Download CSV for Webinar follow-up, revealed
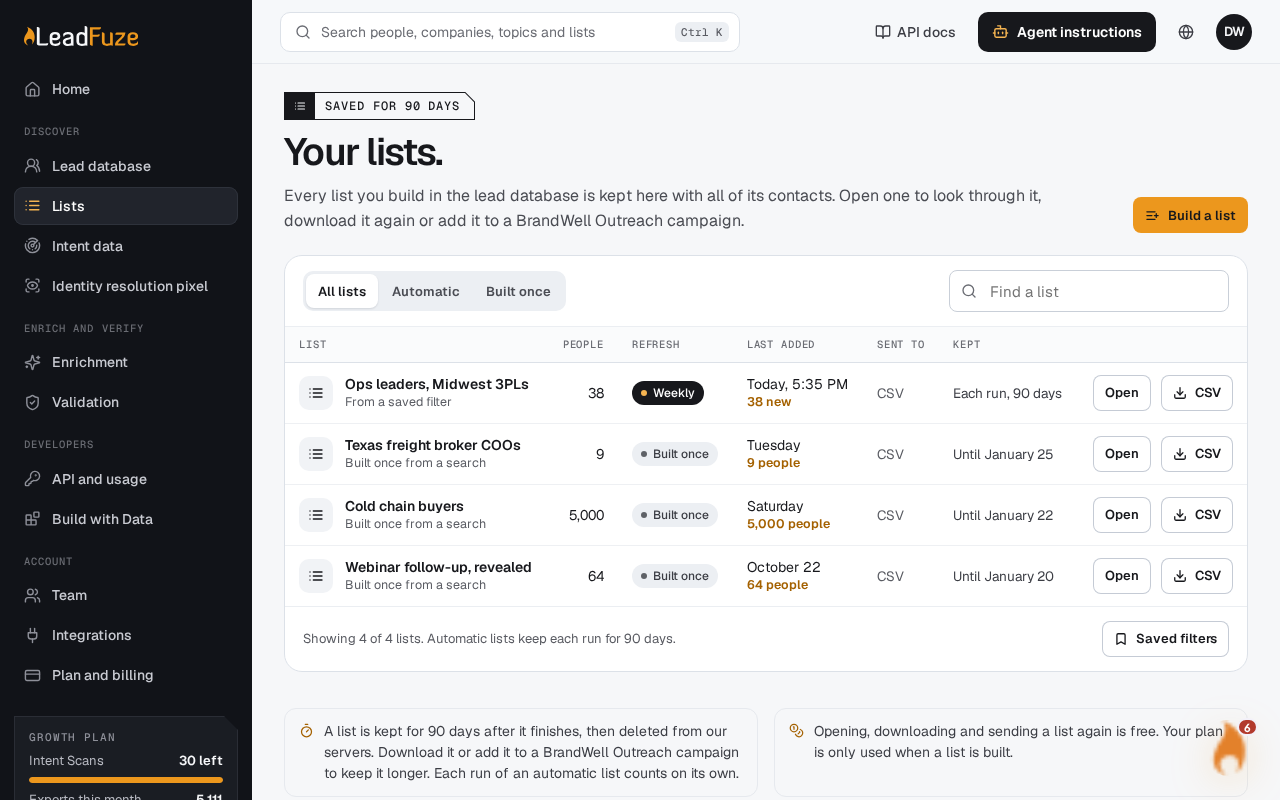Screen dimensions: 1280x800 (x=1197, y=576)
